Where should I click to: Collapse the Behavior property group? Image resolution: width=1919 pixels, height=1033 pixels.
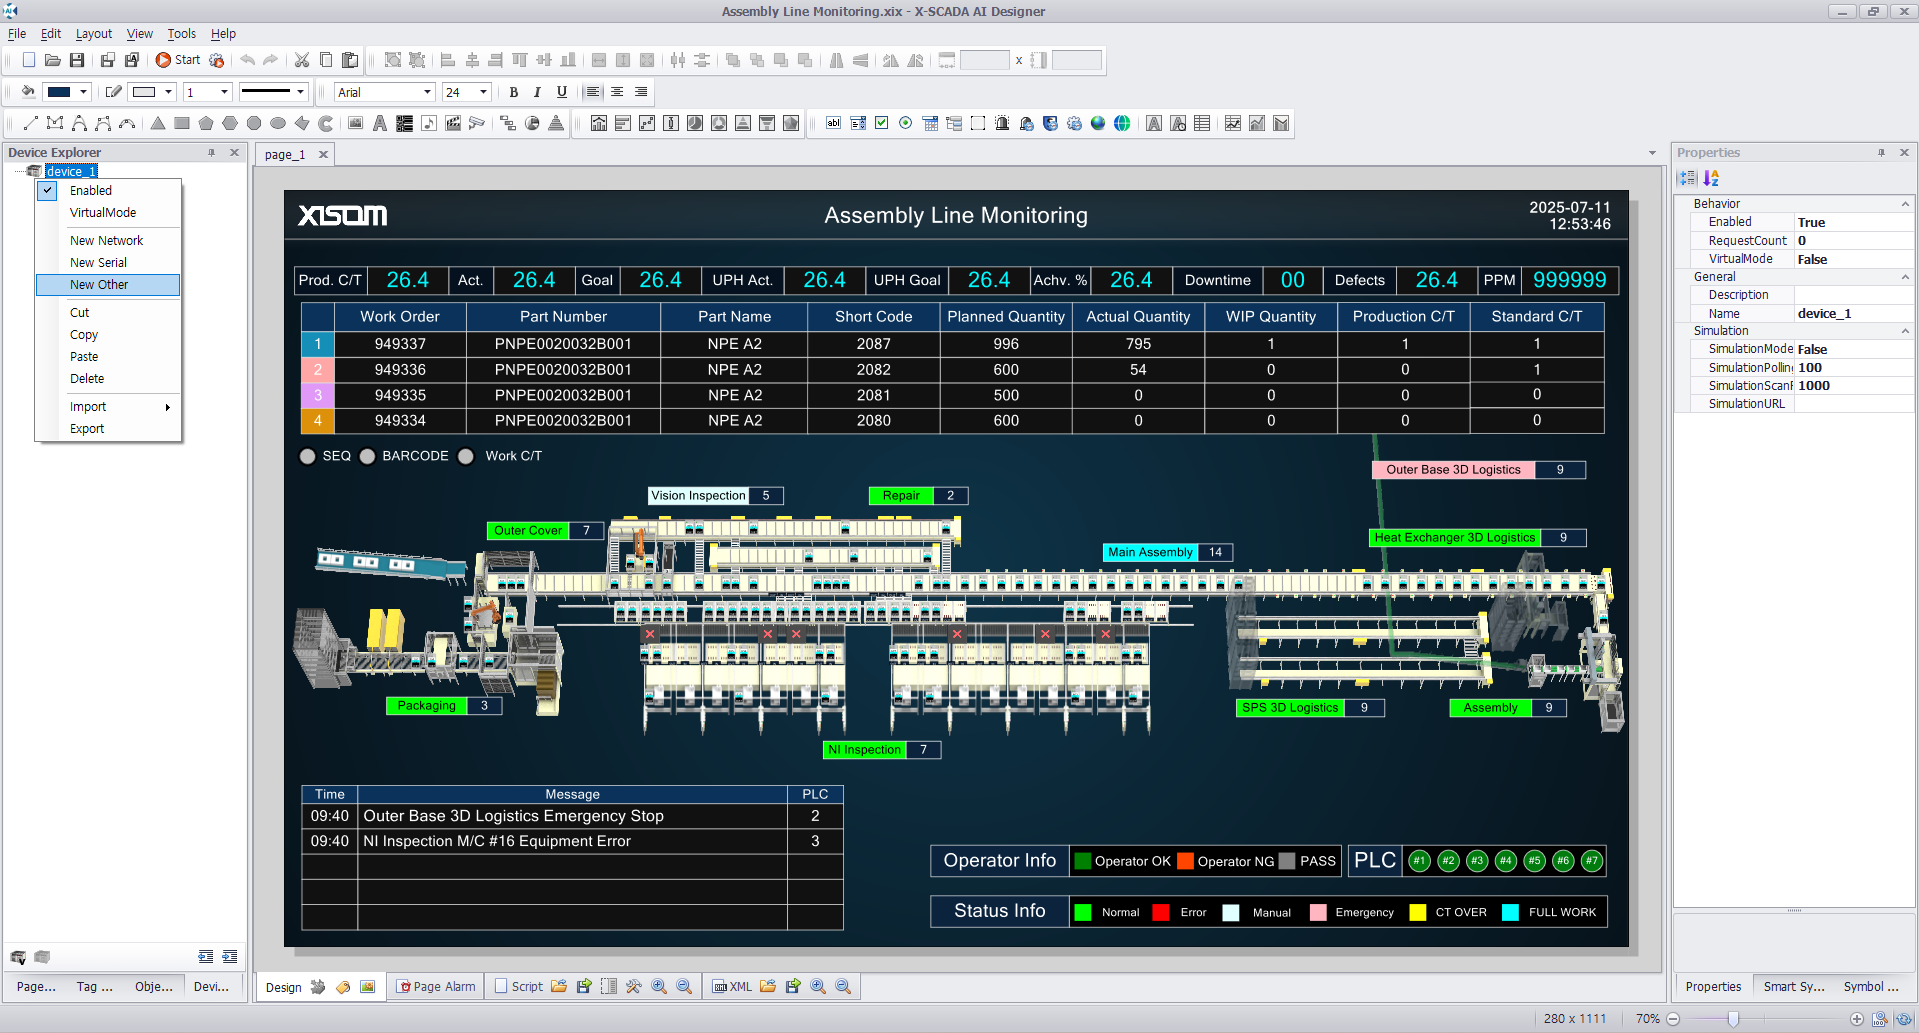(1904, 204)
